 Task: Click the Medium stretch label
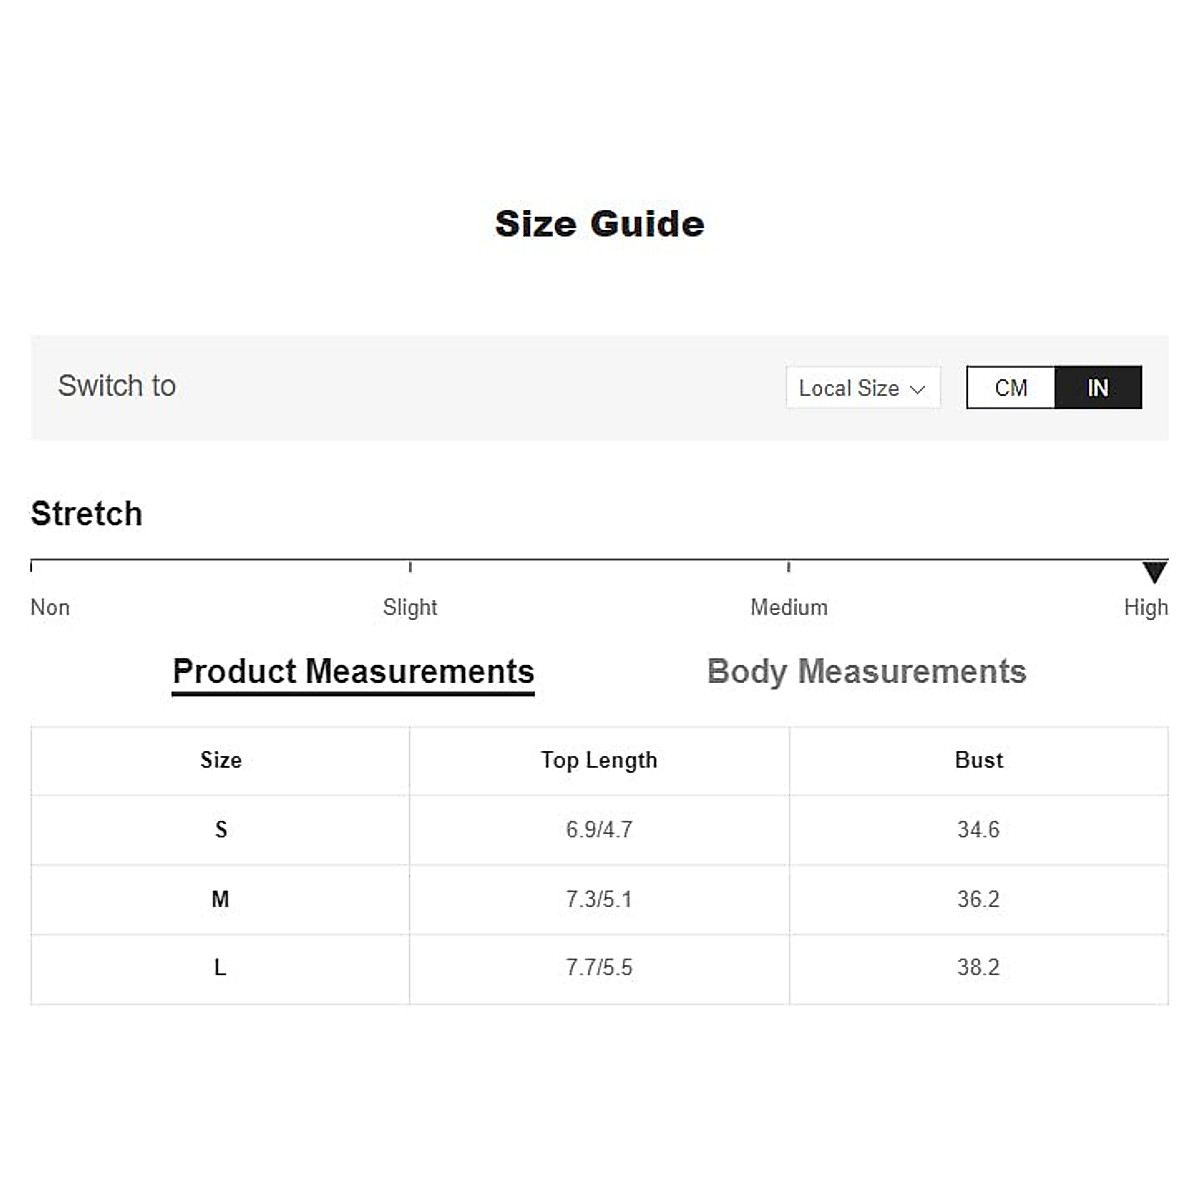tap(789, 607)
